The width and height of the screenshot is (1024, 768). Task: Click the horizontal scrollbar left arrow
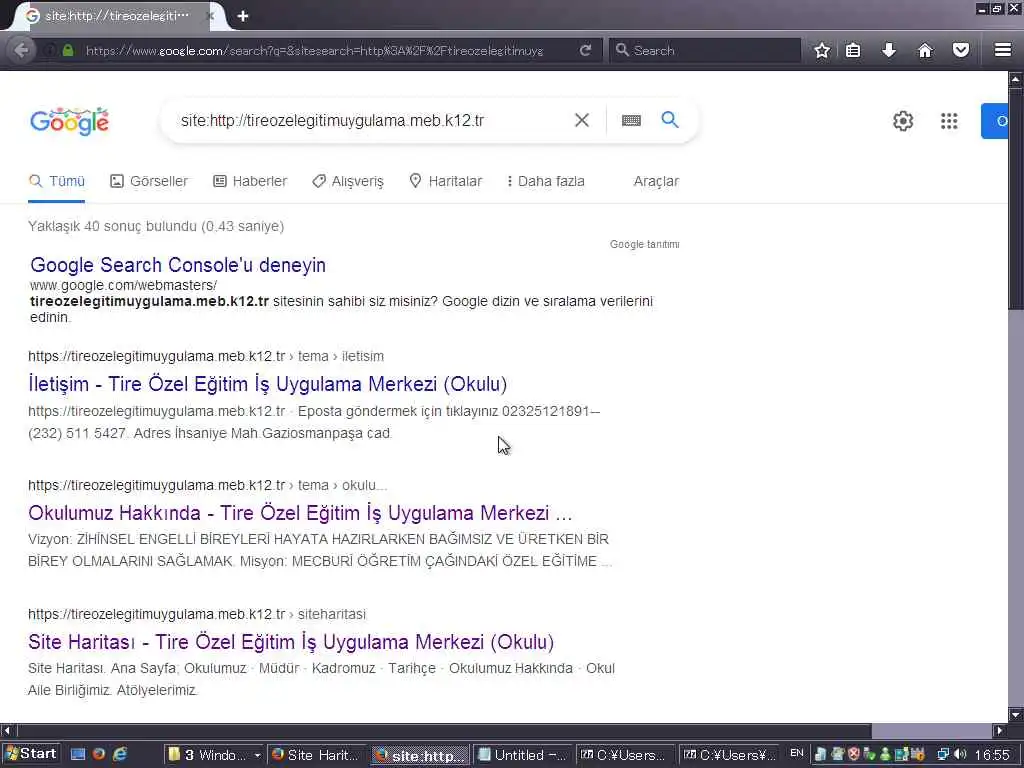tap(7, 730)
